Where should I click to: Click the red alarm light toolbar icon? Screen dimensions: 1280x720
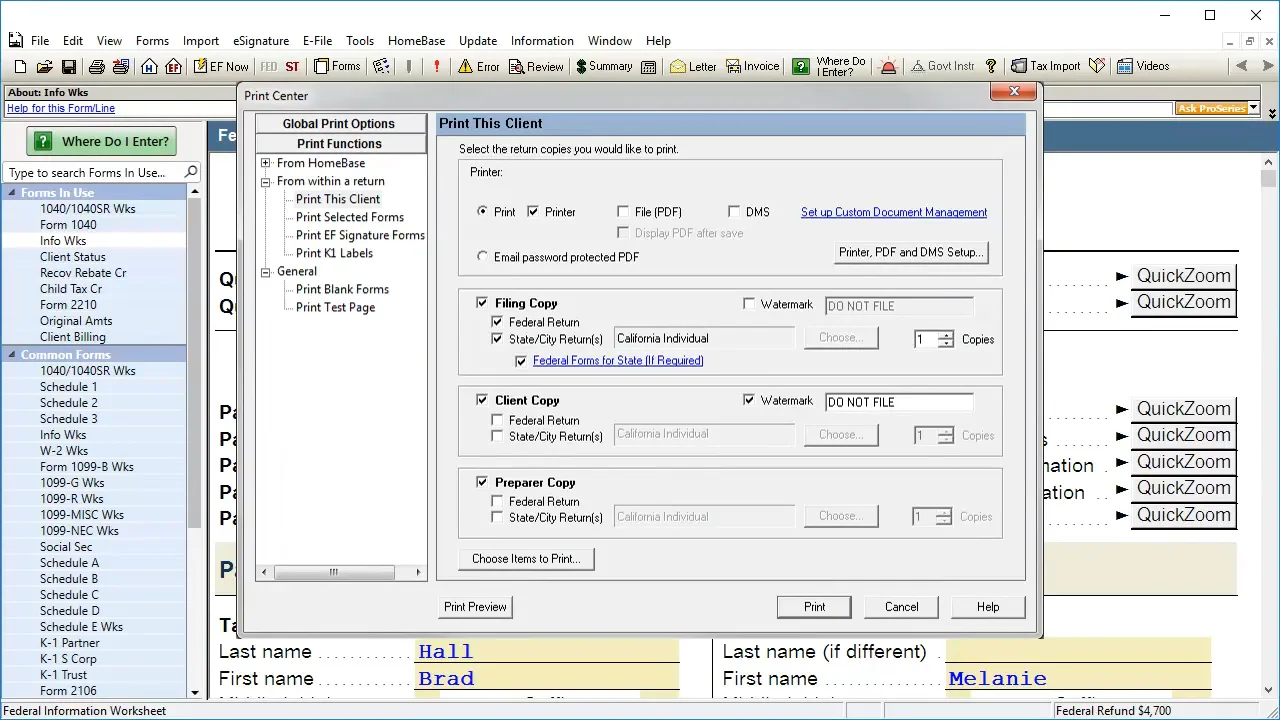[x=888, y=67]
